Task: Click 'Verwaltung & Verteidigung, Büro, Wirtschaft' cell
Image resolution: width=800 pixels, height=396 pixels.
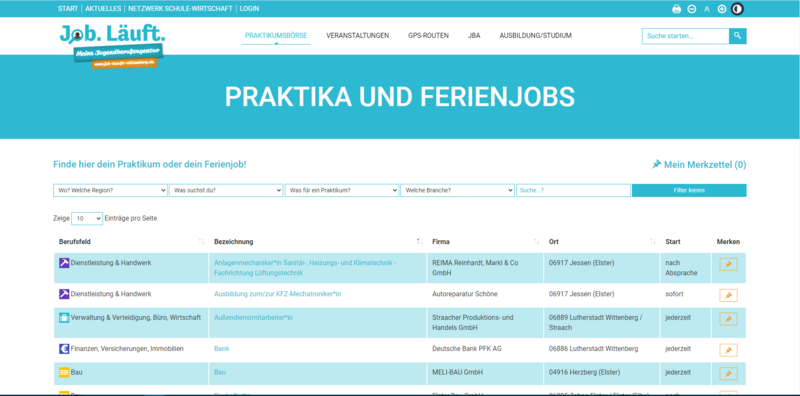Action: [132, 323]
